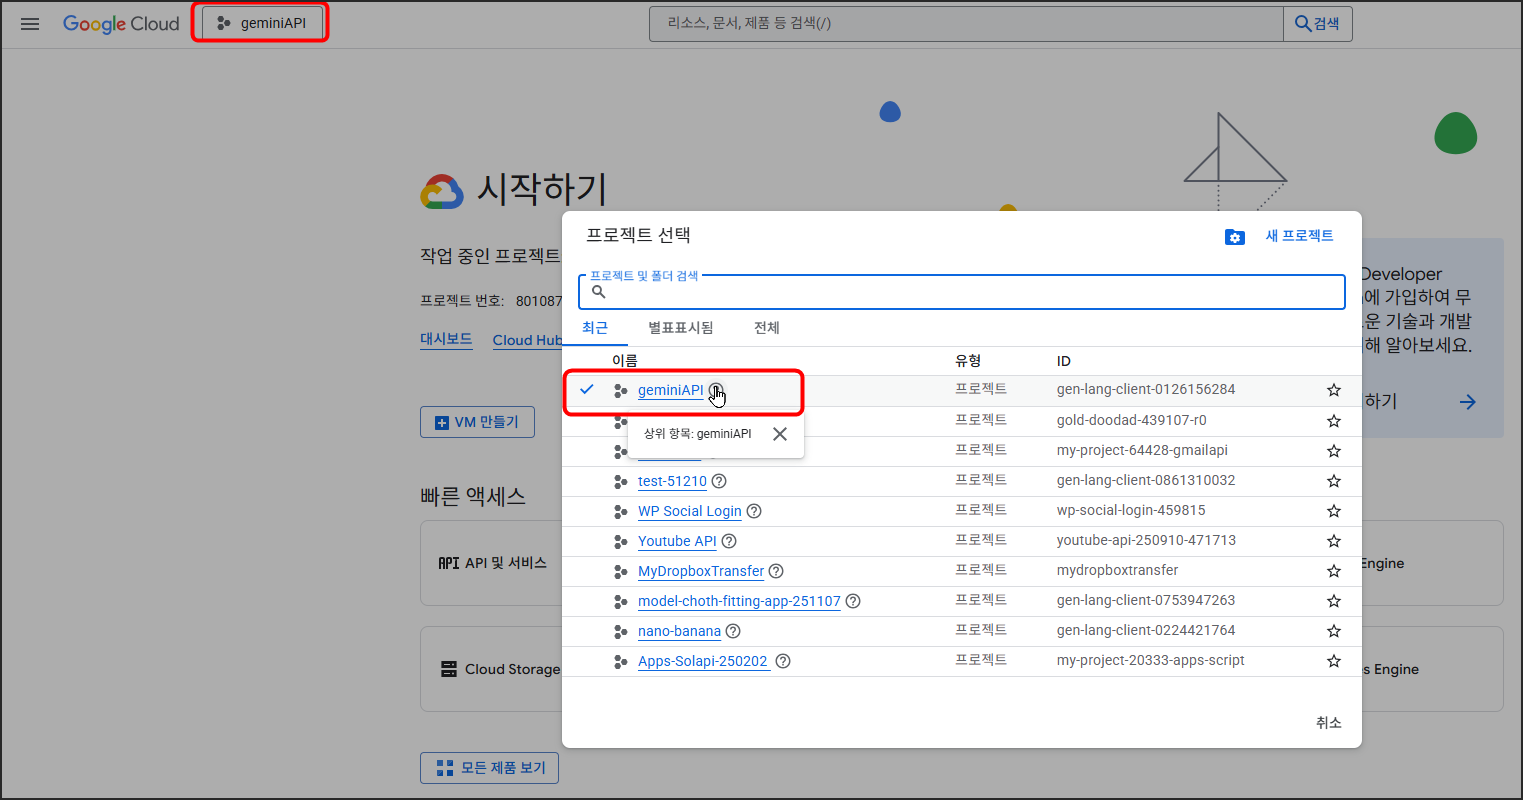The height and width of the screenshot is (800, 1523).
Task: Click the project icon beside test-51210
Action: [620, 481]
